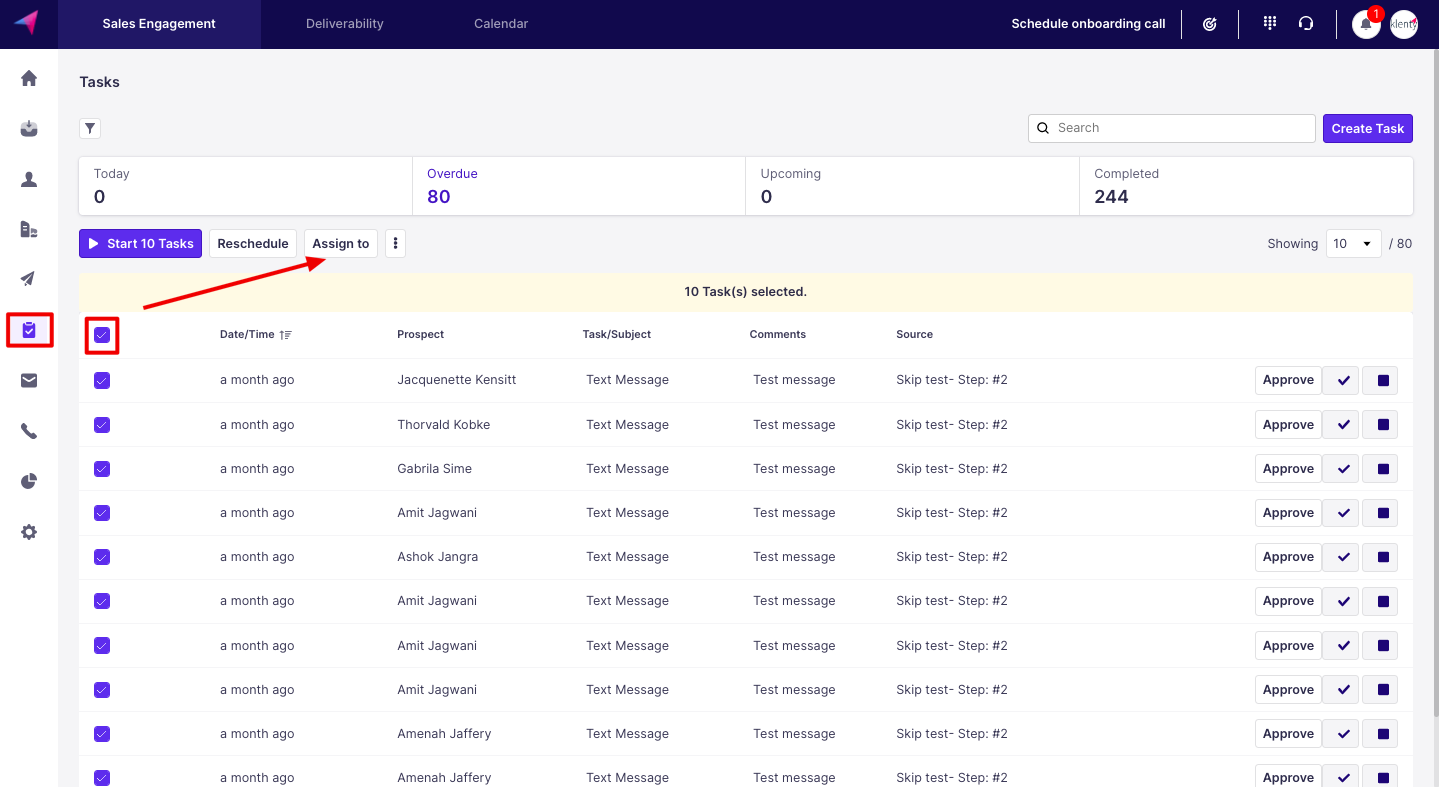Mark Thorvald Kobke task as done (checkmark)

(x=1342, y=425)
